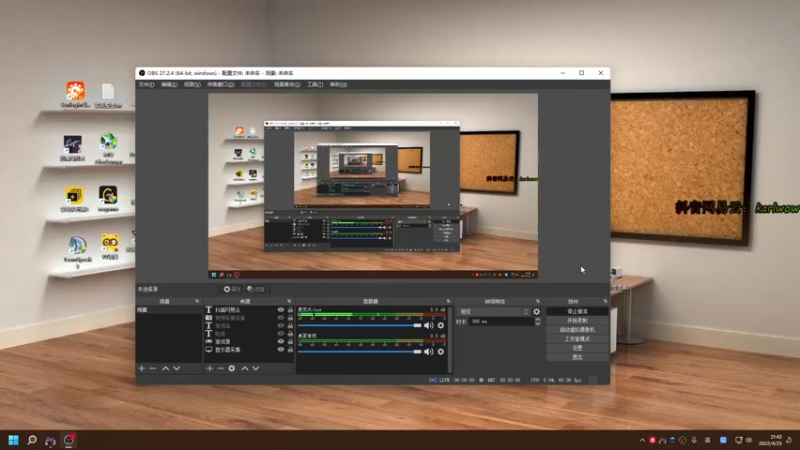Open the 帮助(H) menu
Image resolution: width=800 pixels, height=450 pixels.
click(x=338, y=85)
